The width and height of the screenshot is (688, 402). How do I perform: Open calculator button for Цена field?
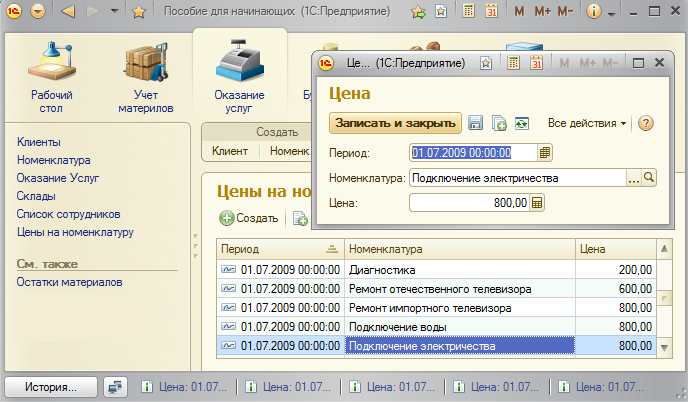(537, 203)
